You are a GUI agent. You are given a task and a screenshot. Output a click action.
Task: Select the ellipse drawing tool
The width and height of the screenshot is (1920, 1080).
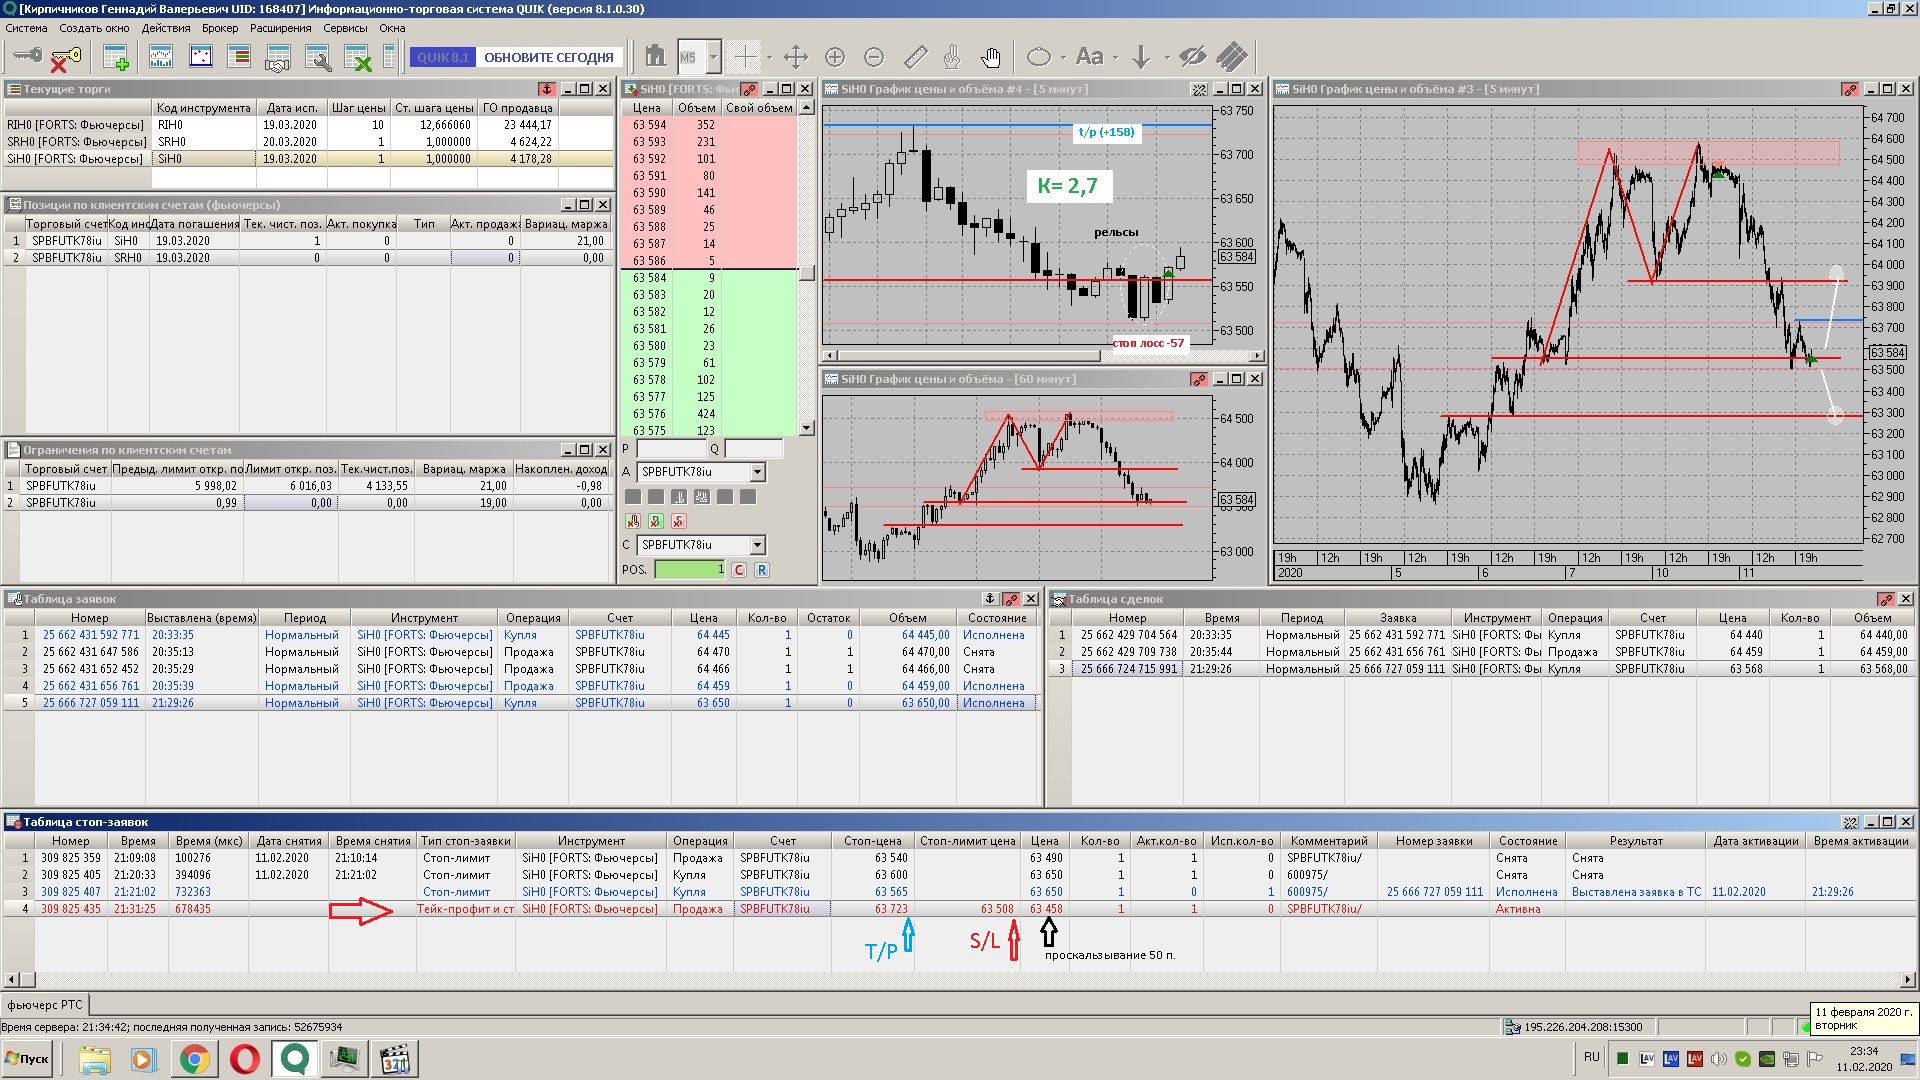1039,57
